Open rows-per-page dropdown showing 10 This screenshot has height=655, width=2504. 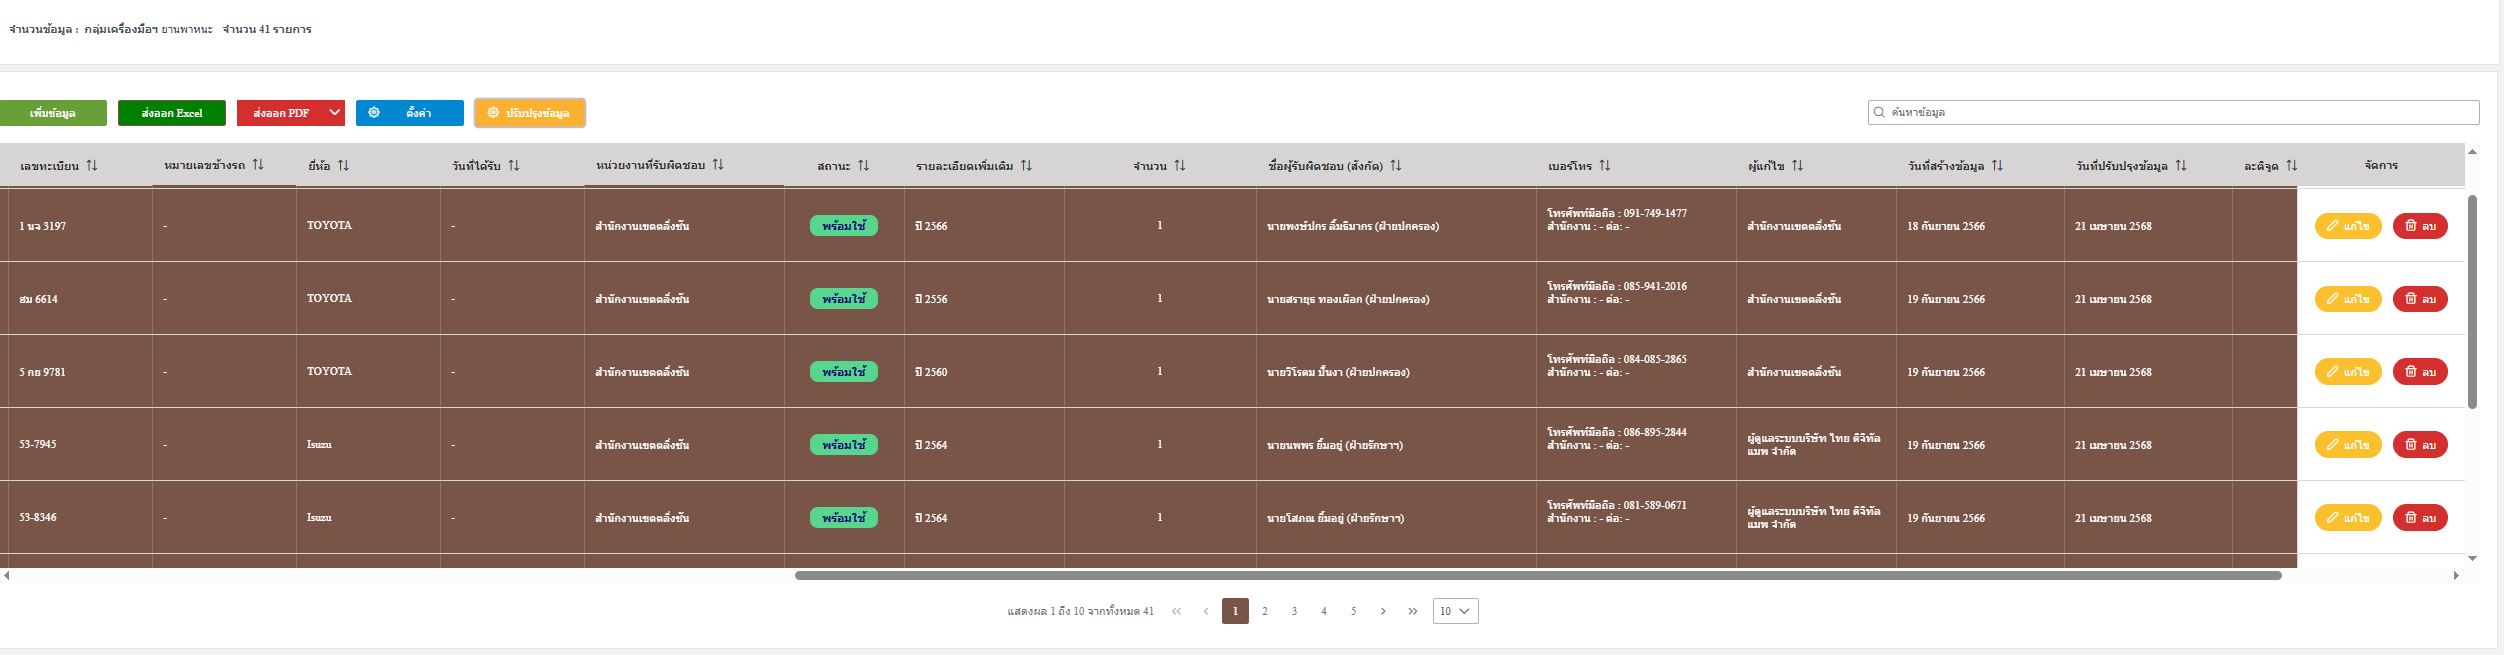coord(1455,611)
